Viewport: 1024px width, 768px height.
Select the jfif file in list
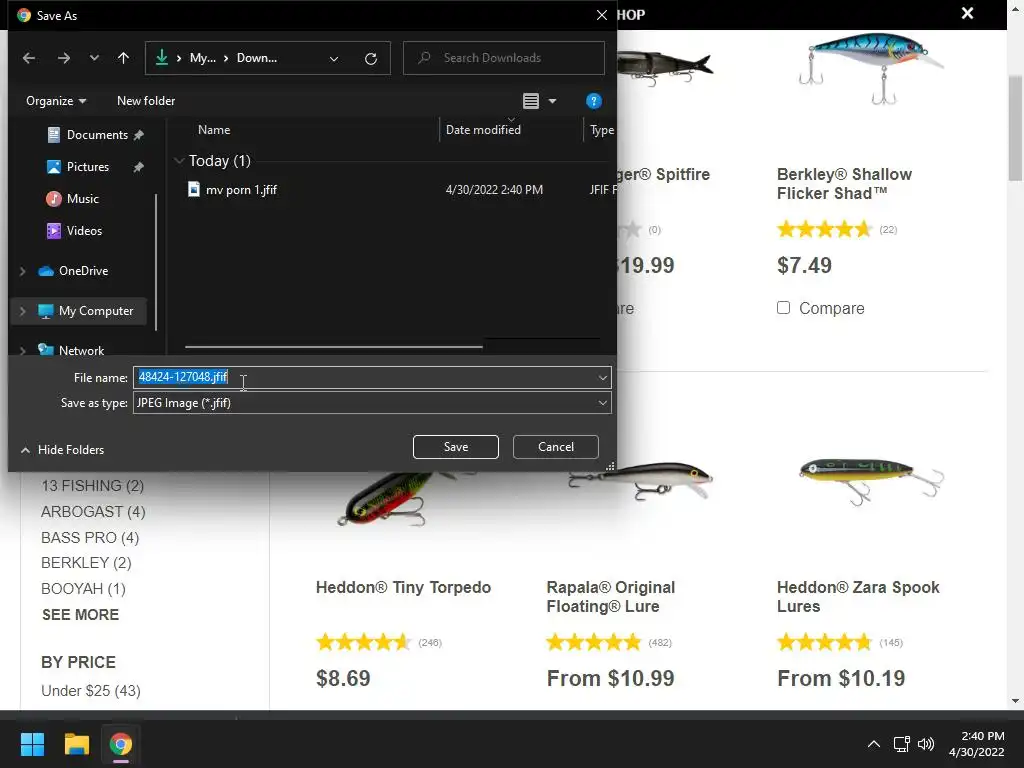(x=241, y=189)
